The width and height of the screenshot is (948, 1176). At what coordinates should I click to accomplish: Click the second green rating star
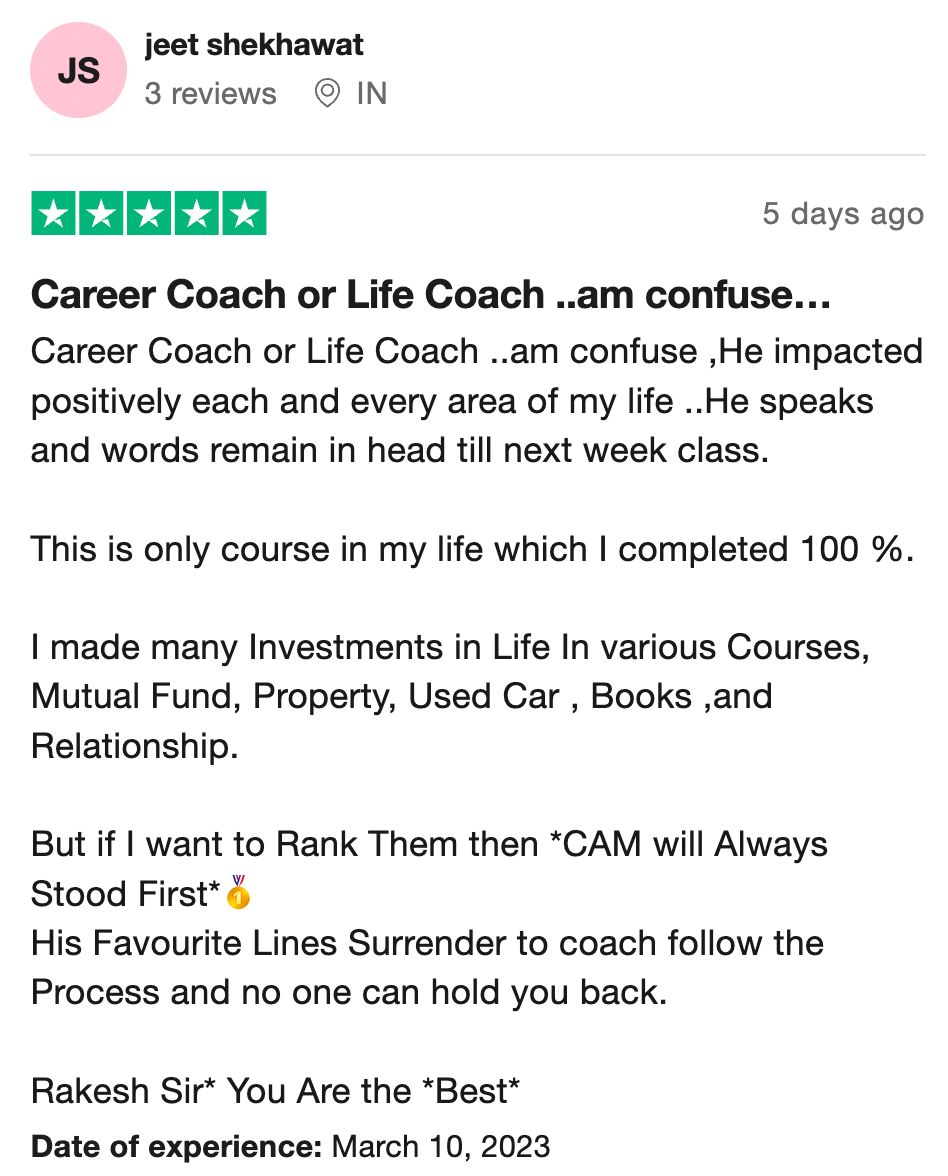click(x=102, y=214)
